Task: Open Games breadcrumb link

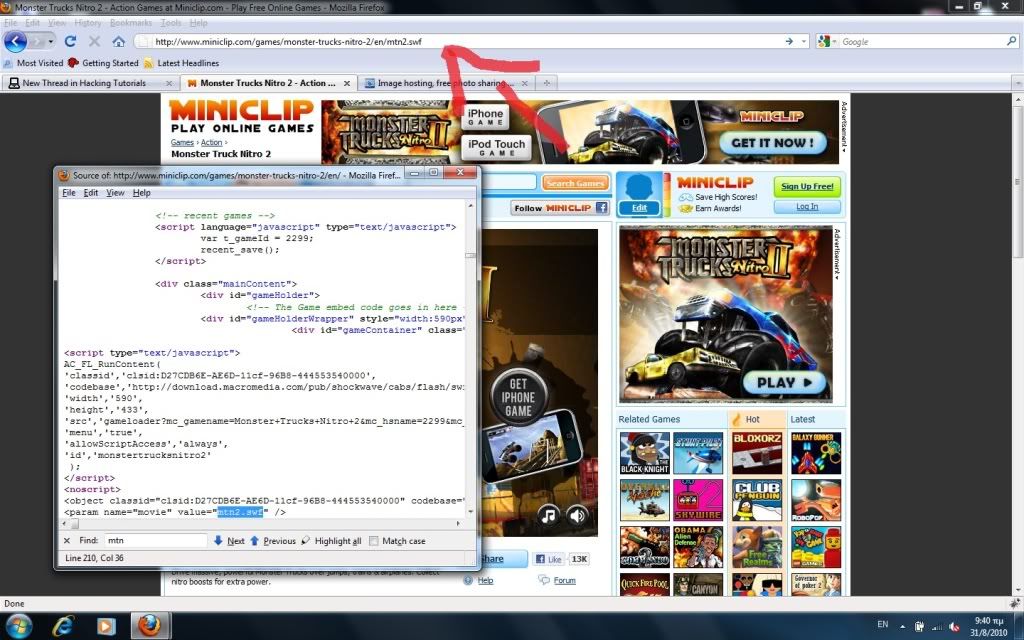Action: 182,142
